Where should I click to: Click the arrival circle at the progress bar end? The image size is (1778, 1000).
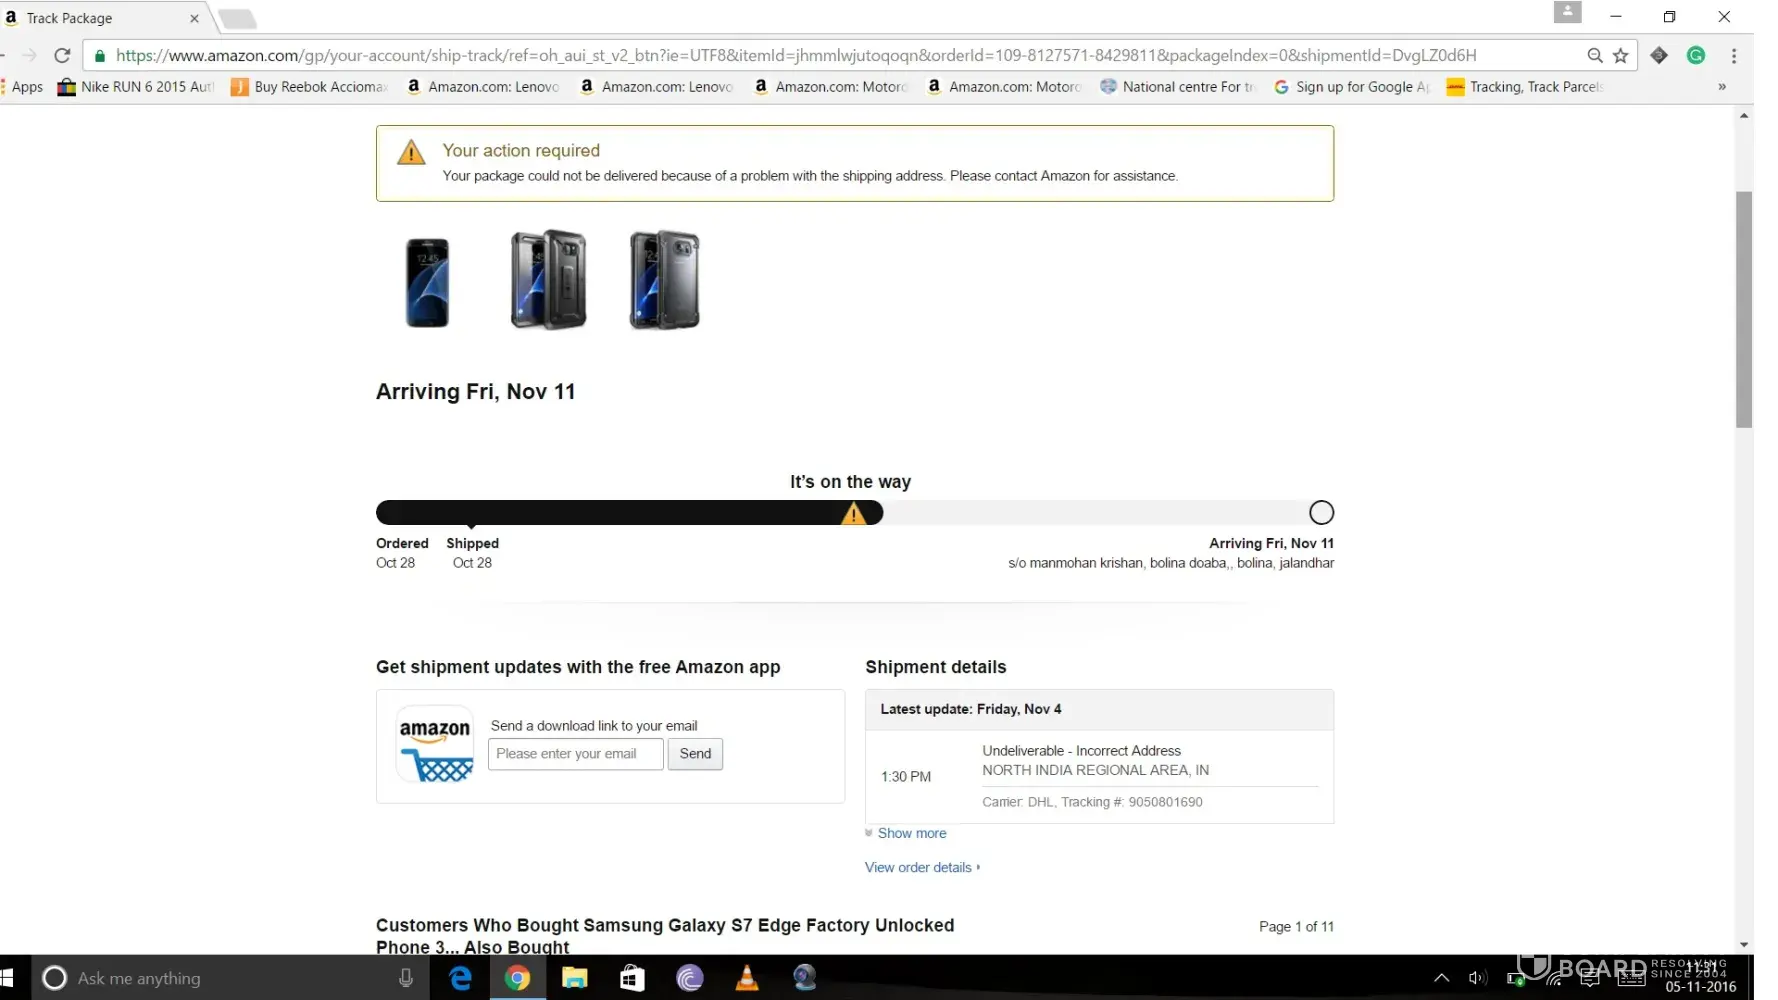tap(1321, 513)
